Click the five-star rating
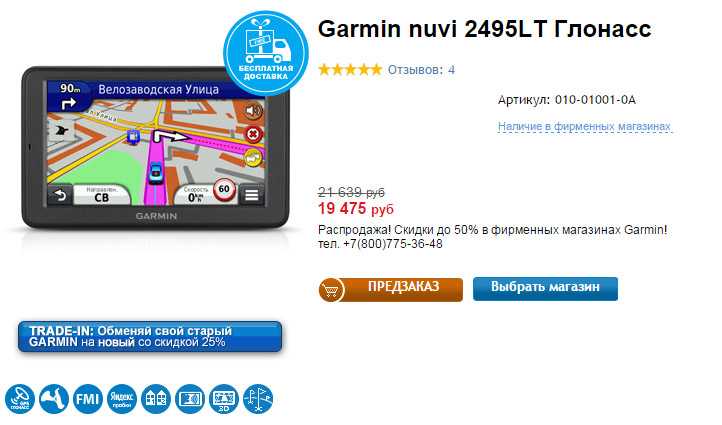The width and height of the screenshot is (722, 425). (350, 70)
